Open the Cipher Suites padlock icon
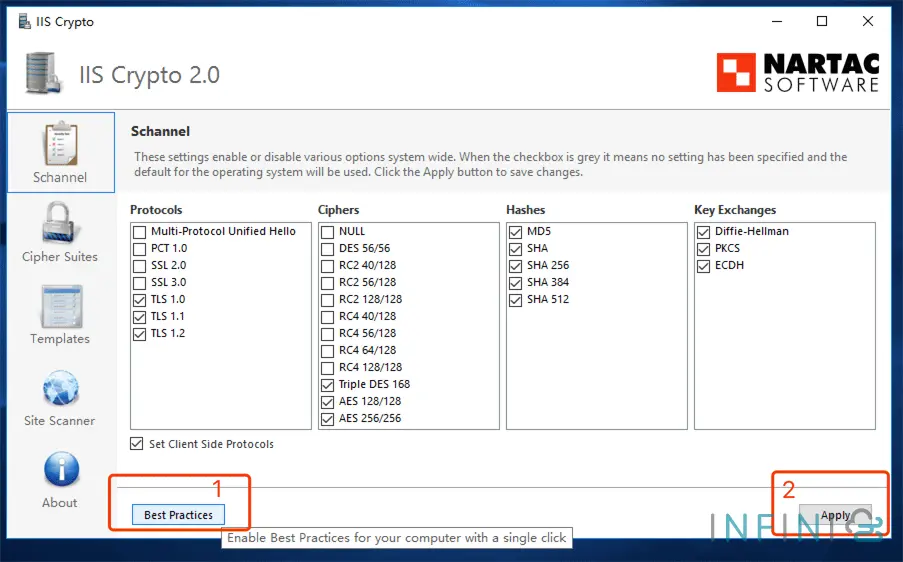 (60, 223)
